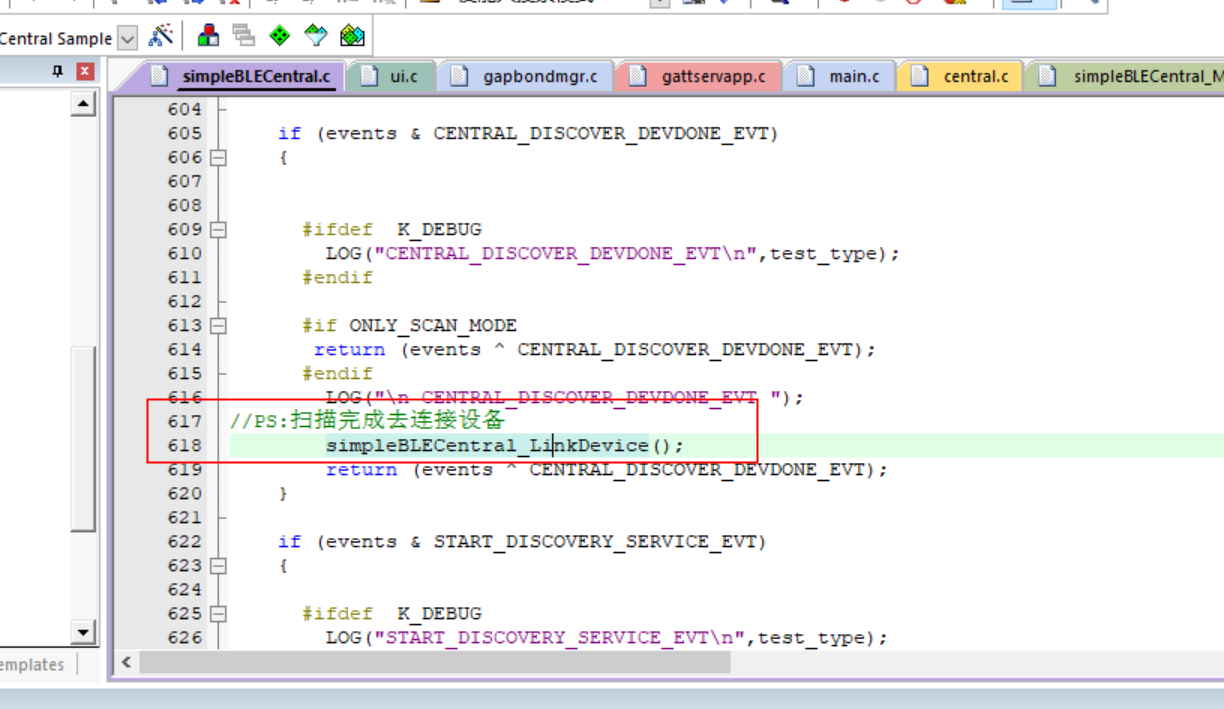
Task: Collapse the code block at line 623
Action: click(x=217, y=565)
